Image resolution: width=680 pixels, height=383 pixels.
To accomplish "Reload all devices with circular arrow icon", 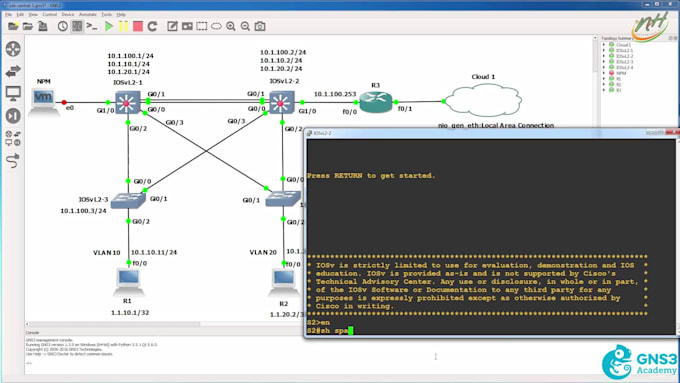I will (152, 26).
